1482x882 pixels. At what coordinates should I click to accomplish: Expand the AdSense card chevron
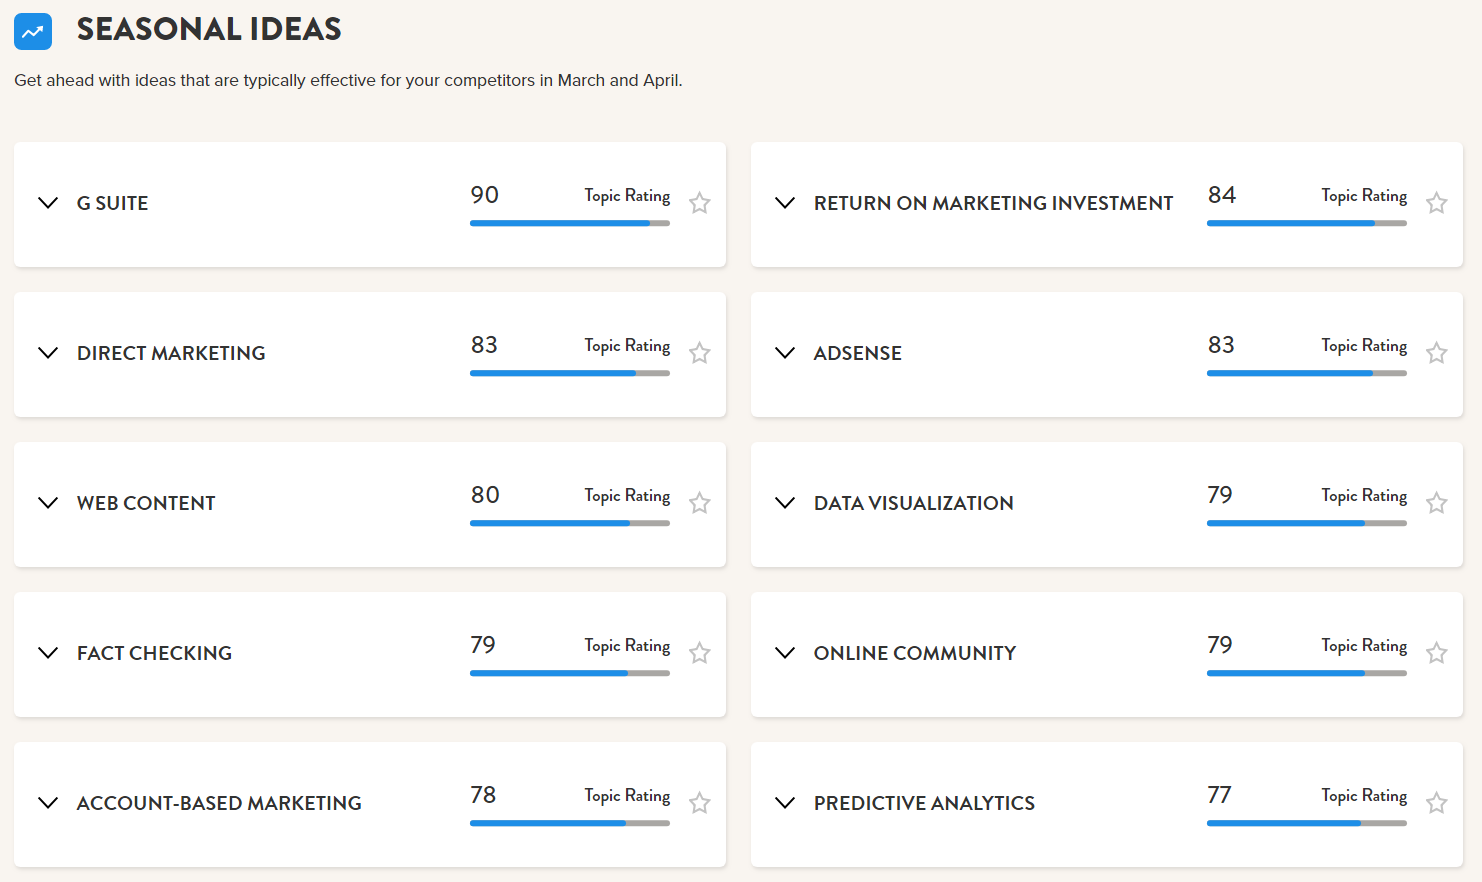tap(785, 353)
